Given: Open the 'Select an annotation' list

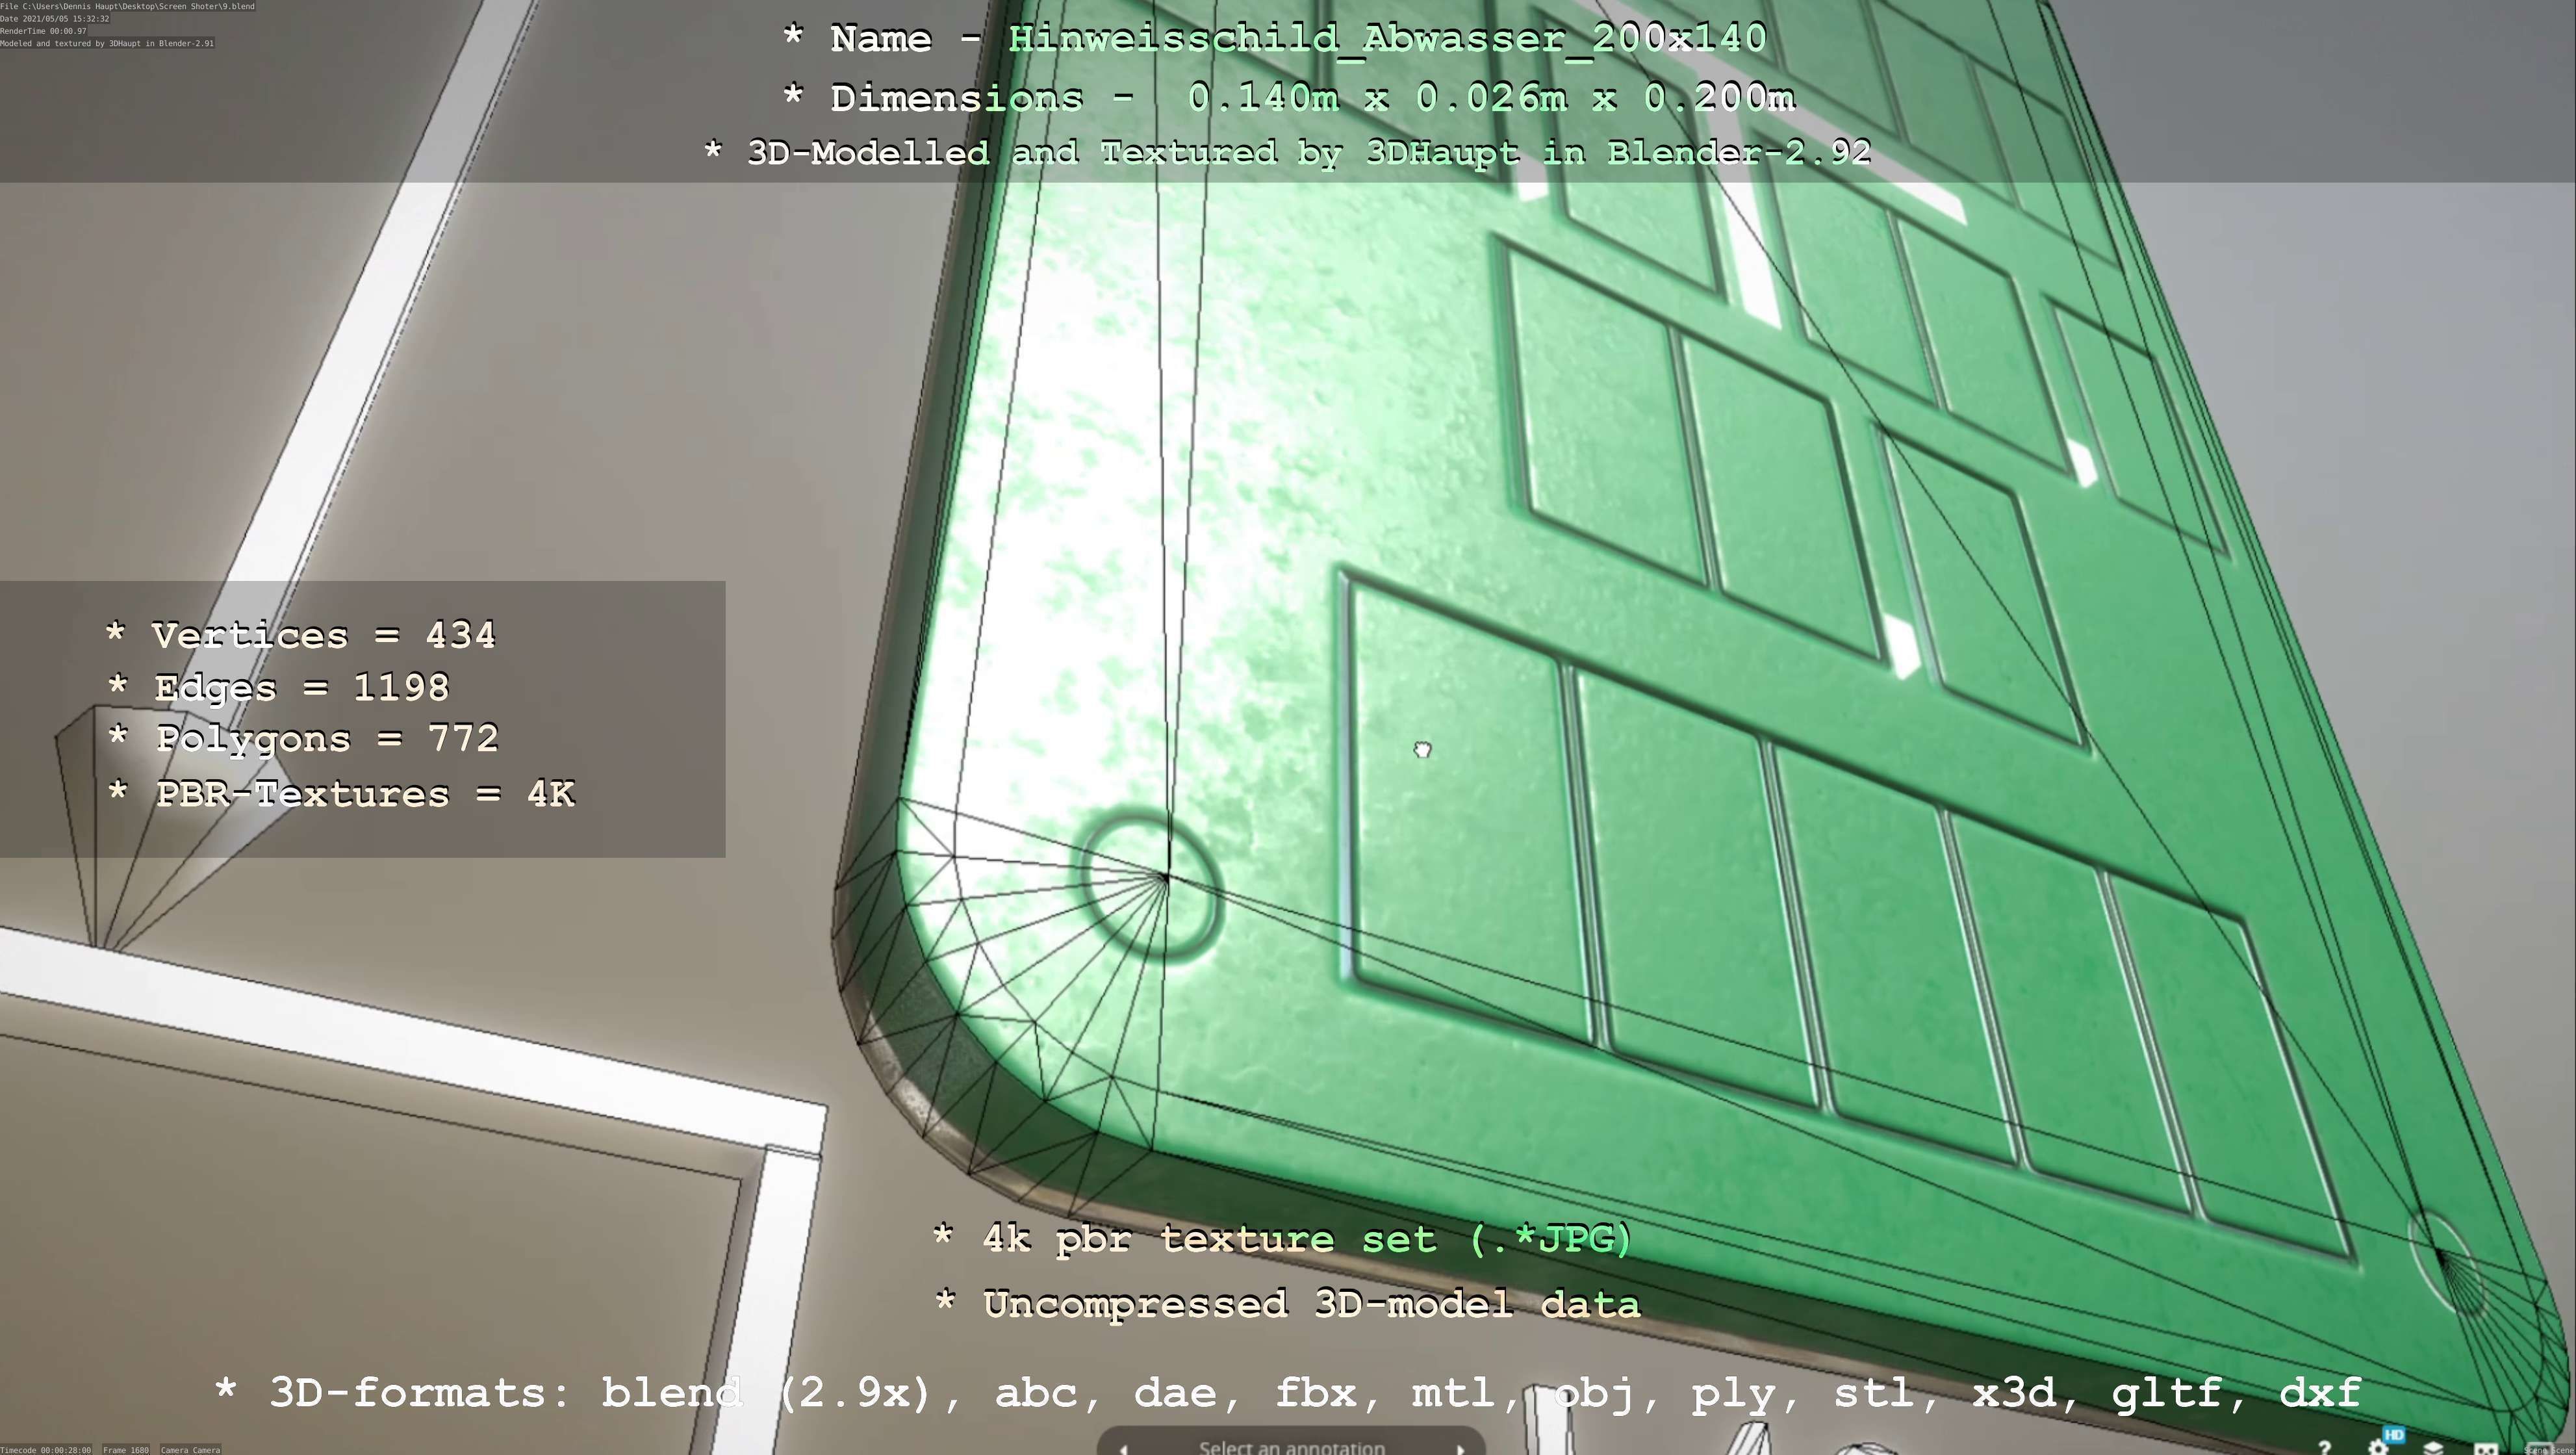Looking at the screenshot, I should tap(1292, 1448).
